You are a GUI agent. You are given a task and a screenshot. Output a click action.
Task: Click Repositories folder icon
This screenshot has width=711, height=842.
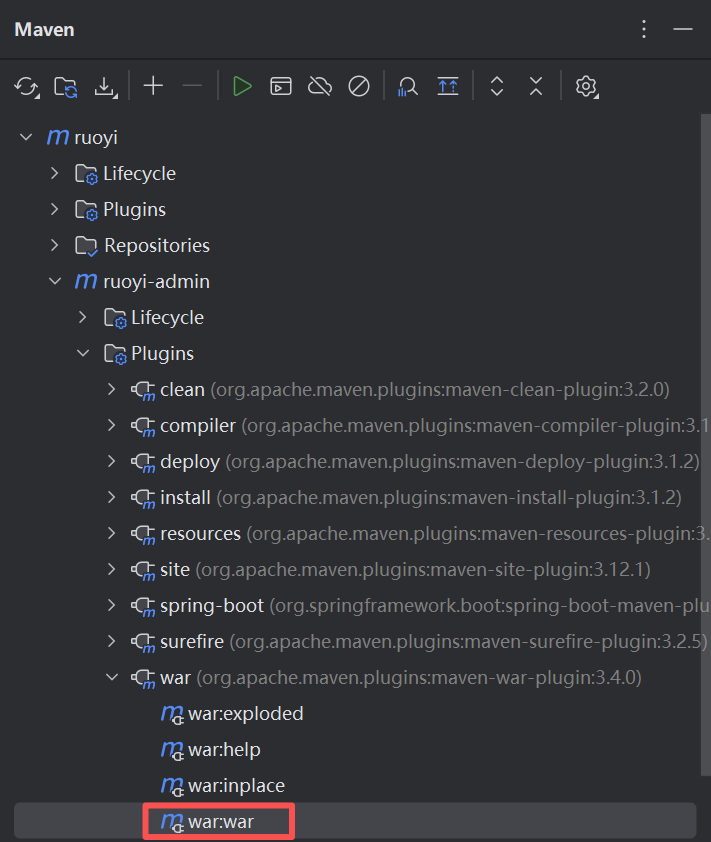(86, 246)
